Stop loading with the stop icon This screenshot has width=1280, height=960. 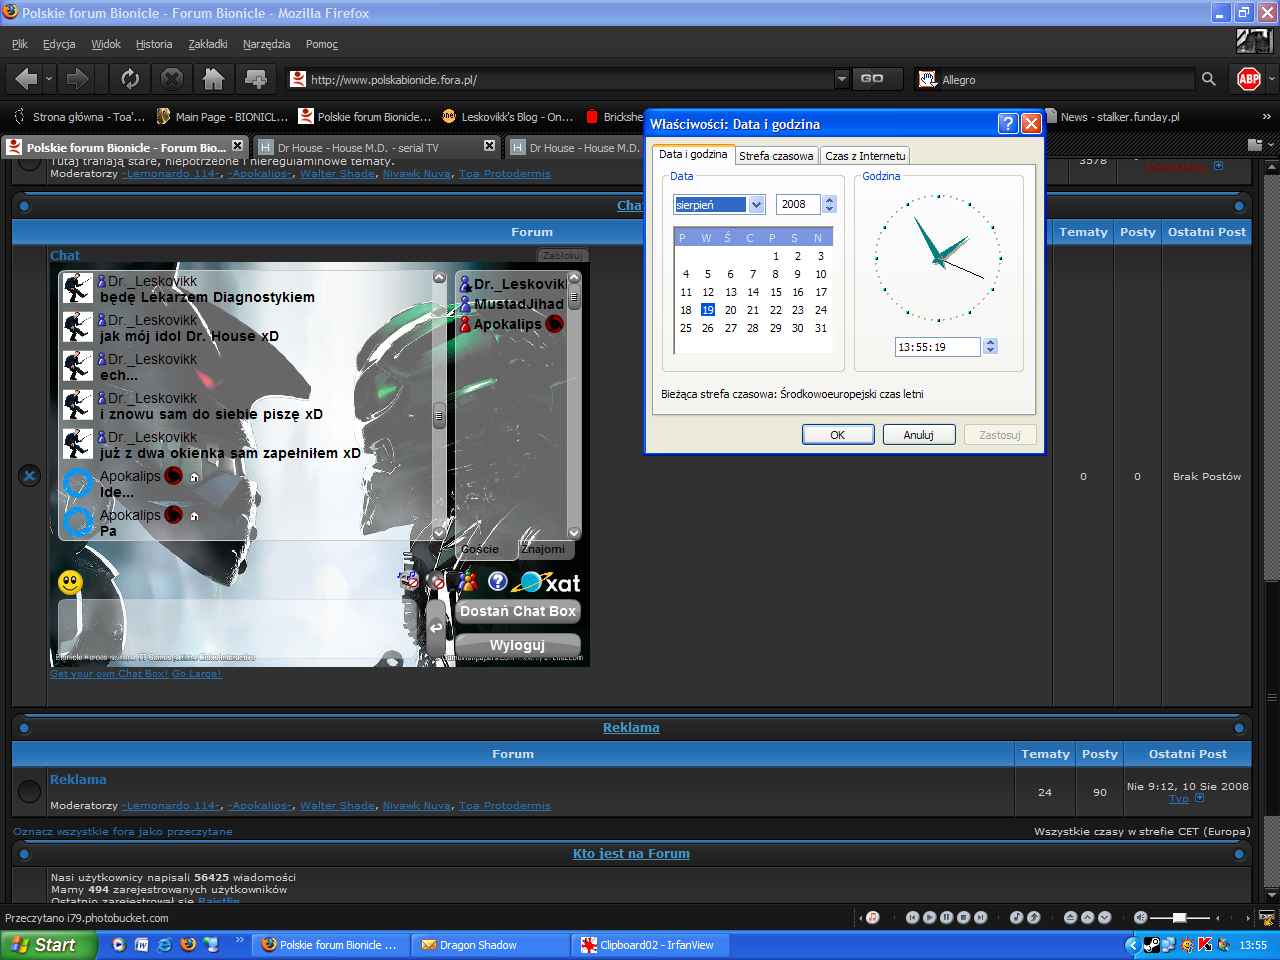pyautogui.click(x=172, y=79)
